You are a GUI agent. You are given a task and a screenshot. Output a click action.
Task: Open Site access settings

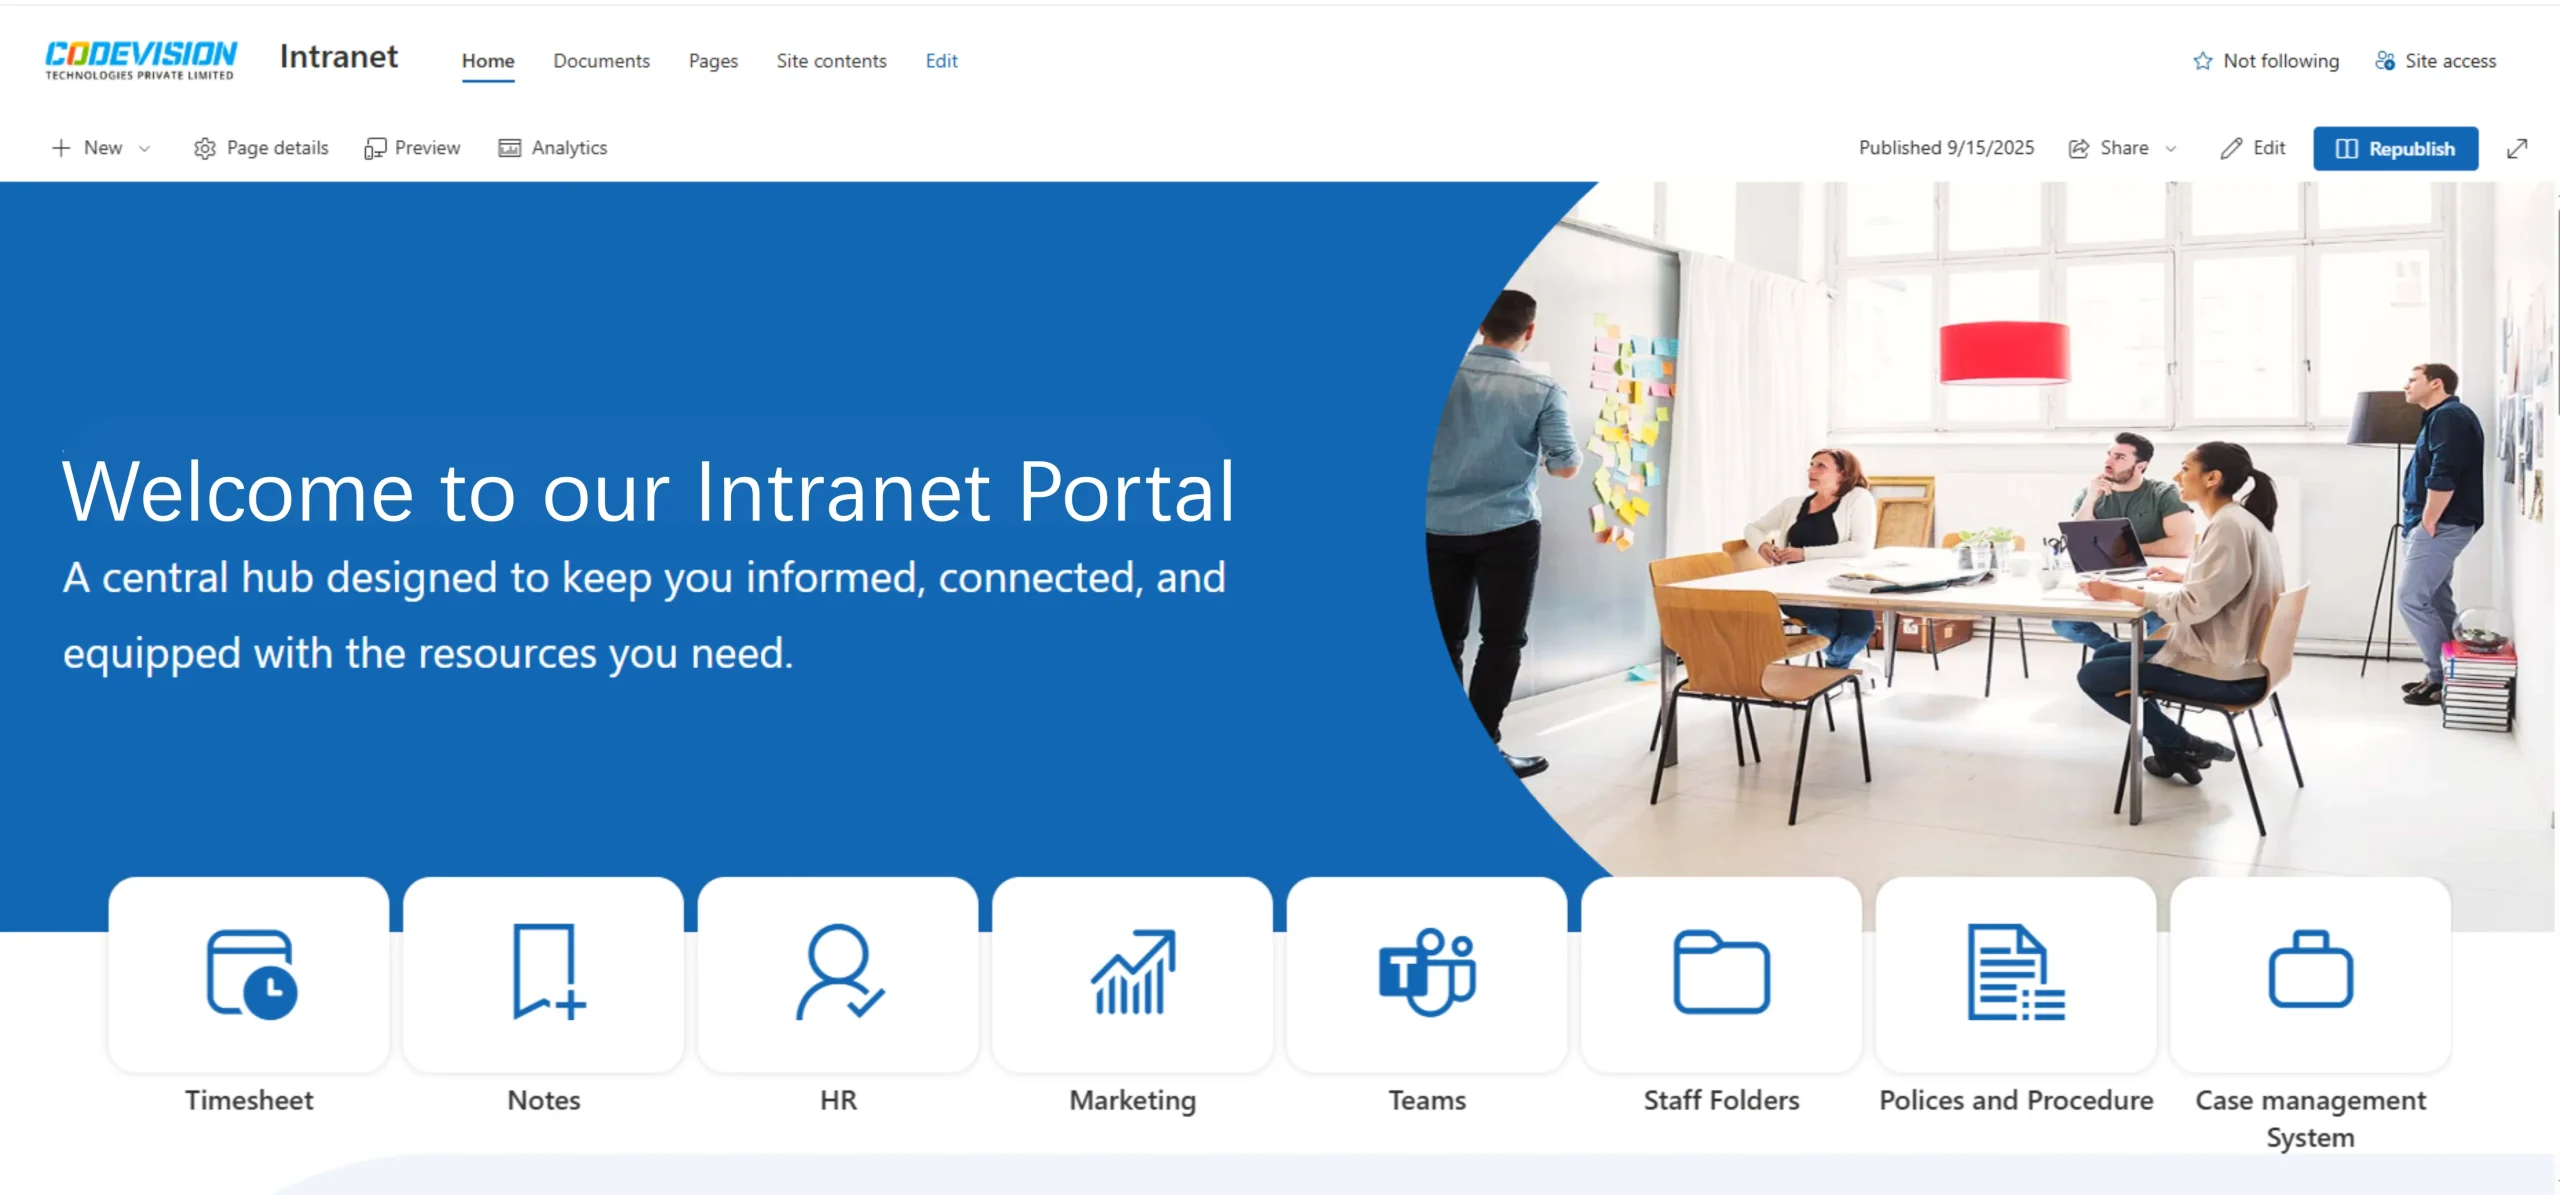tap(2435, 61)
